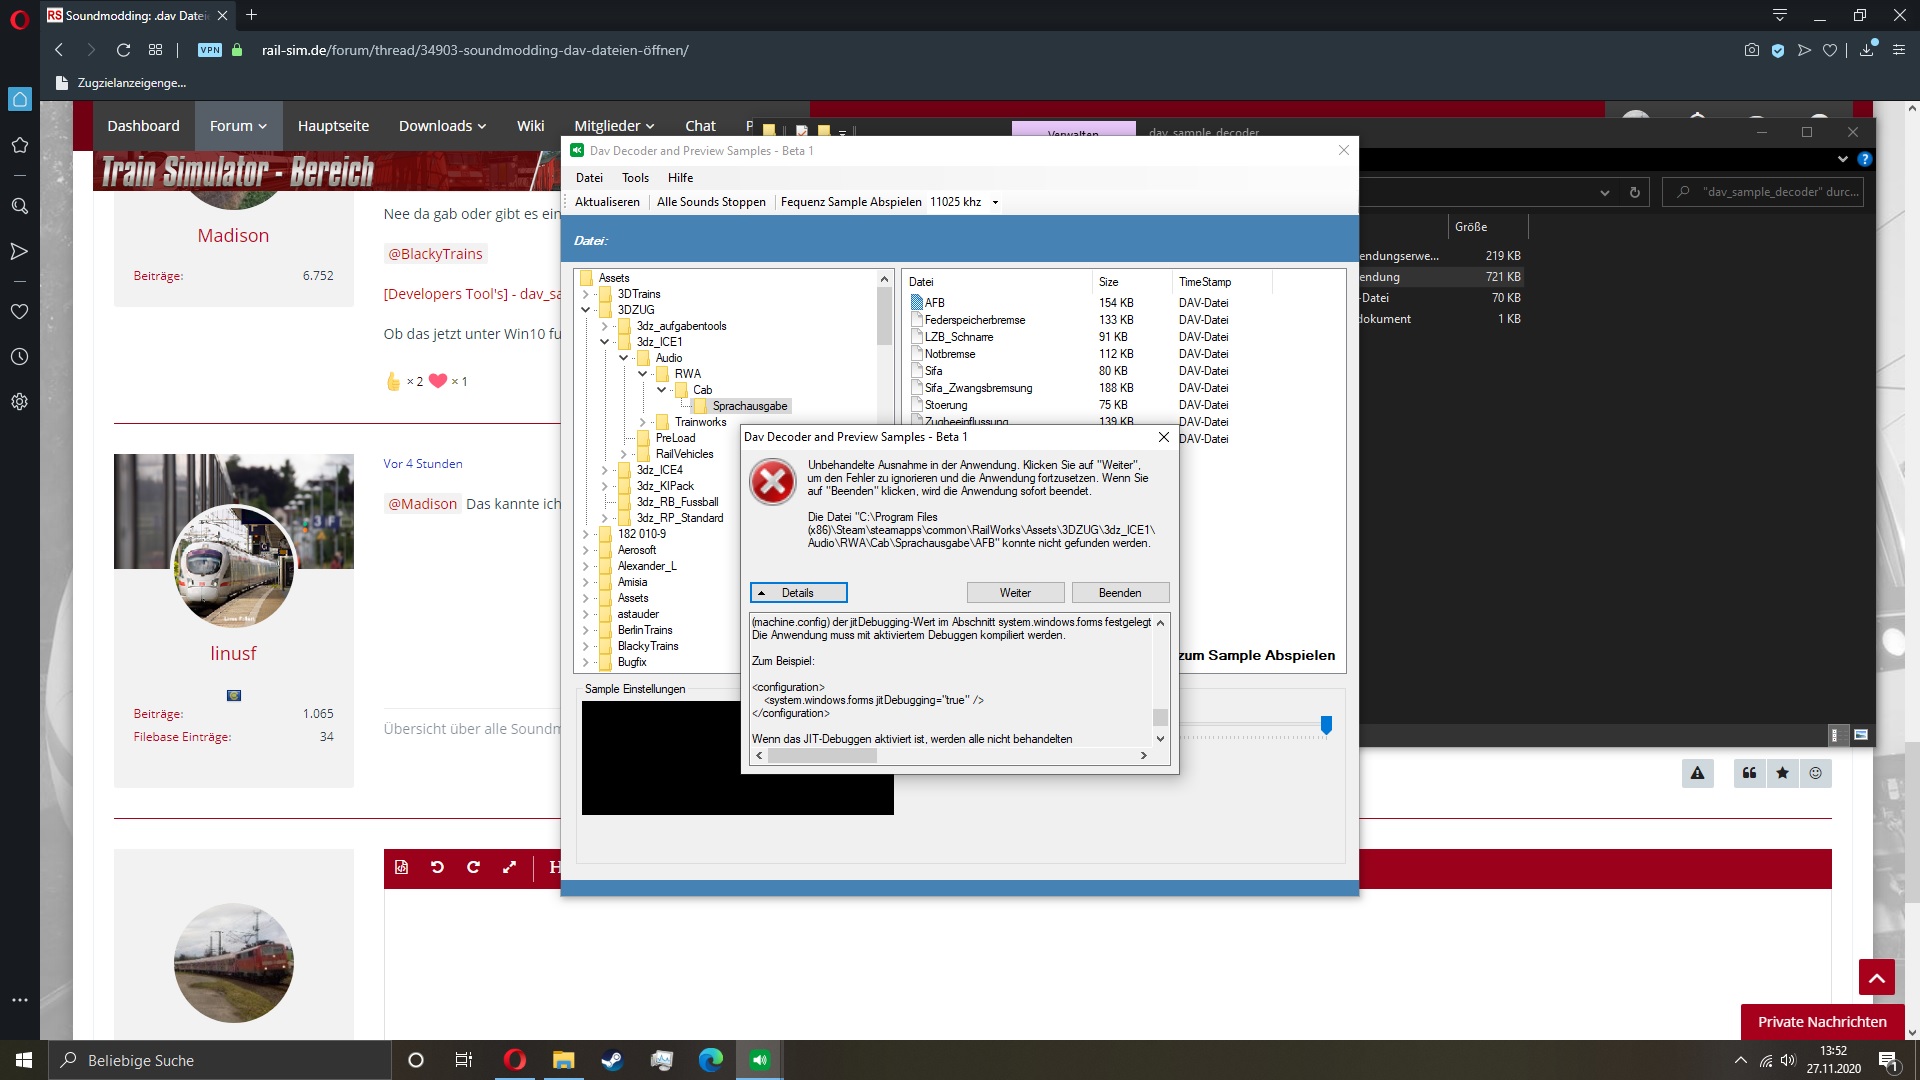
Task: Collapse the 3DZUG tree folder
Action: click(586, 310)
